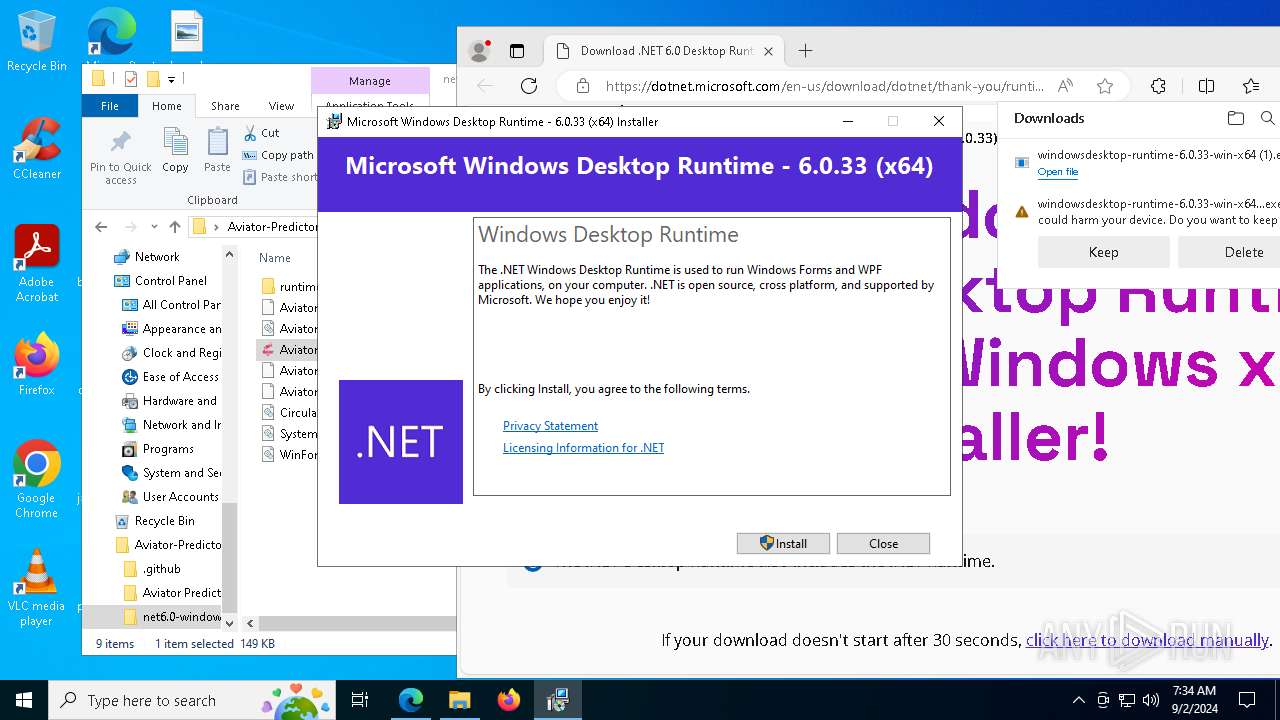Open the downloads folder icon in Edge
This screenshot has width=1280, height=720.
pos(1236,118)
